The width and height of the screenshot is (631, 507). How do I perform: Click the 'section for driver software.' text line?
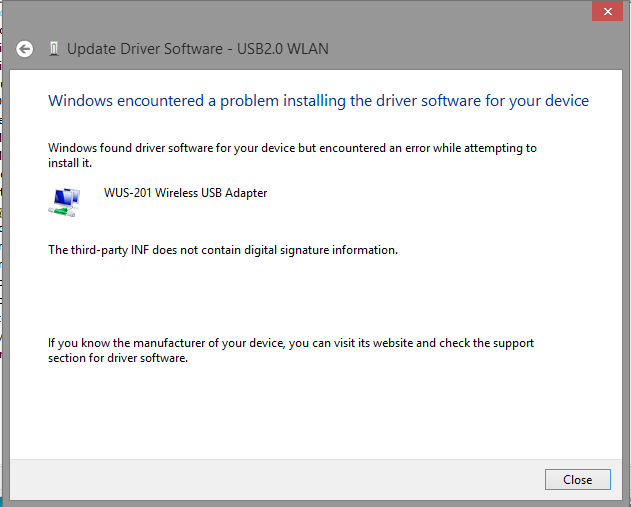118,358
